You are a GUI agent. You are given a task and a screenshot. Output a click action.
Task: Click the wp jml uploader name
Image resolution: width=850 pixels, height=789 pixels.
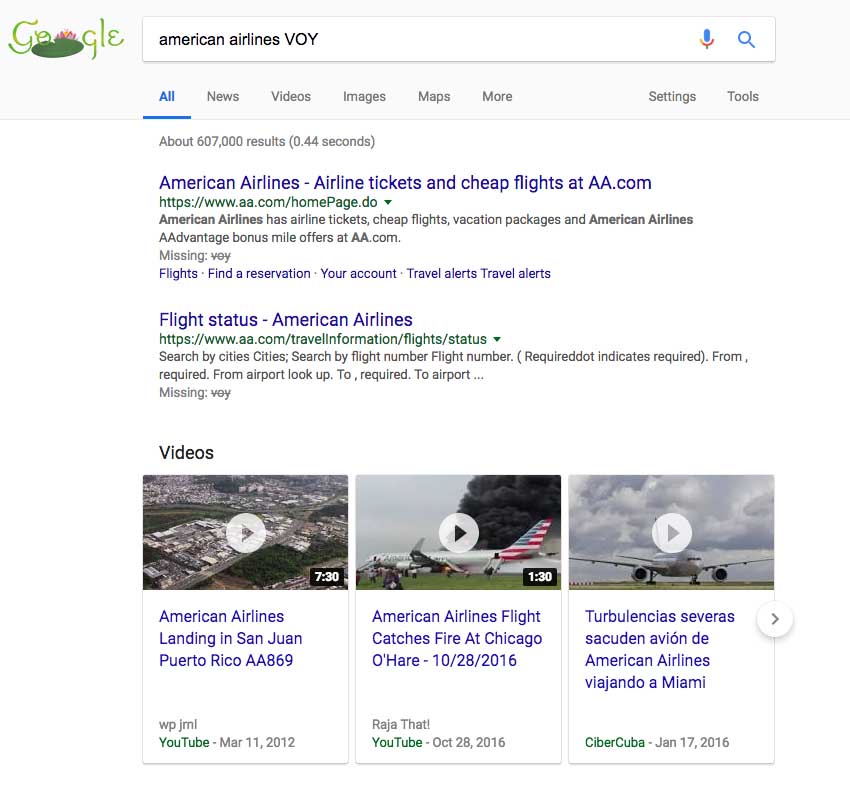(x=178, y=724)
